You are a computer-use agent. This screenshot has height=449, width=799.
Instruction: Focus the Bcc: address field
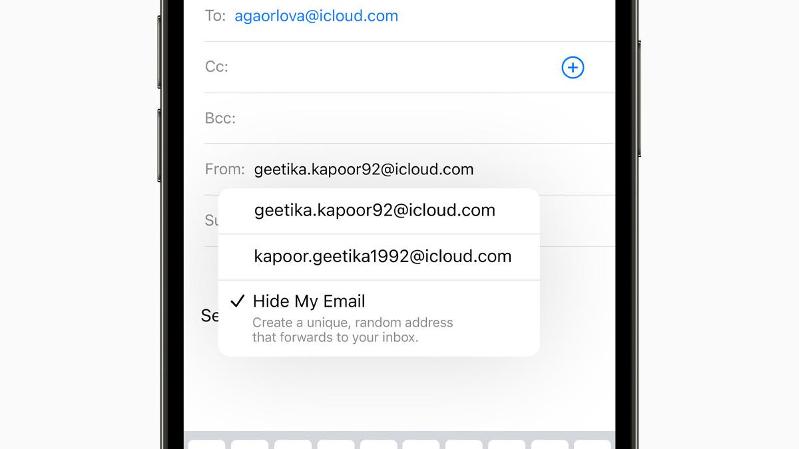[420, 118]
